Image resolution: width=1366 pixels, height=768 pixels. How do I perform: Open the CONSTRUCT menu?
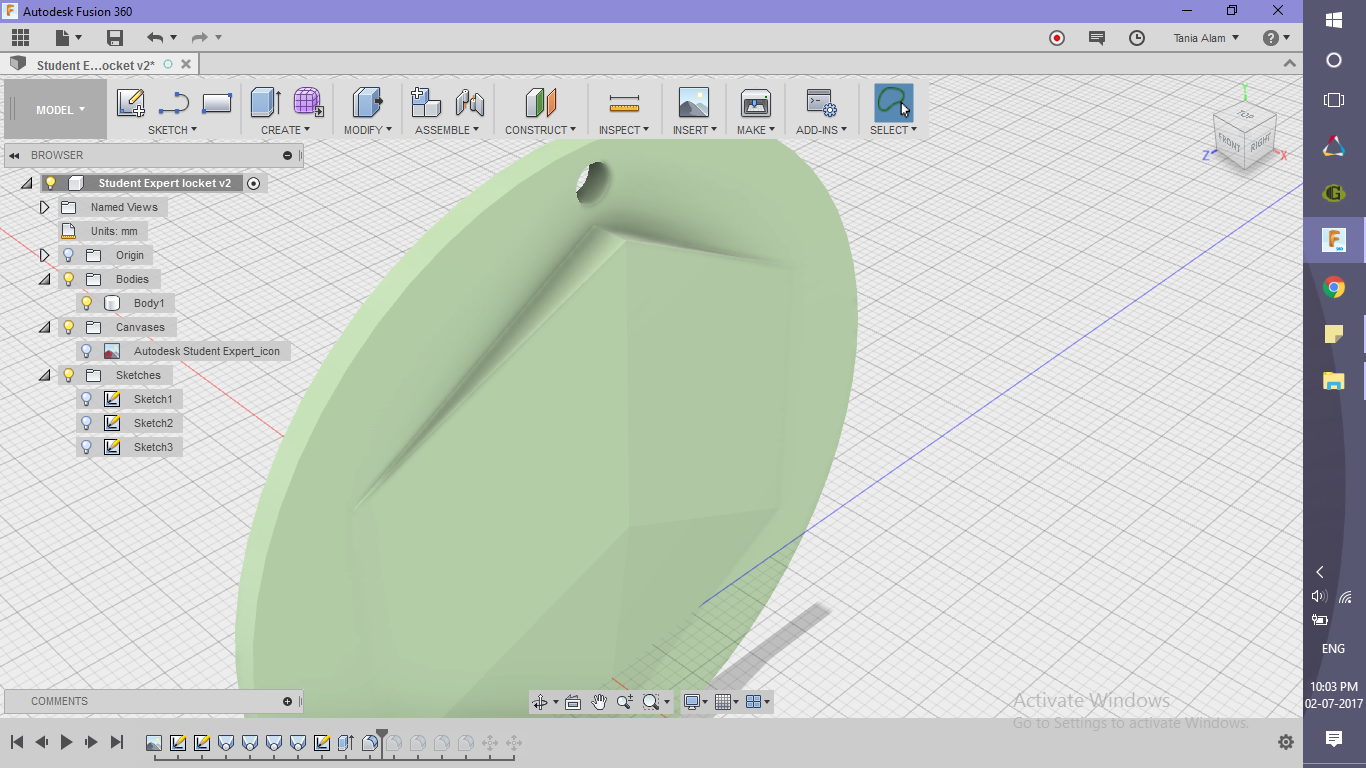(x=541, y=130)
